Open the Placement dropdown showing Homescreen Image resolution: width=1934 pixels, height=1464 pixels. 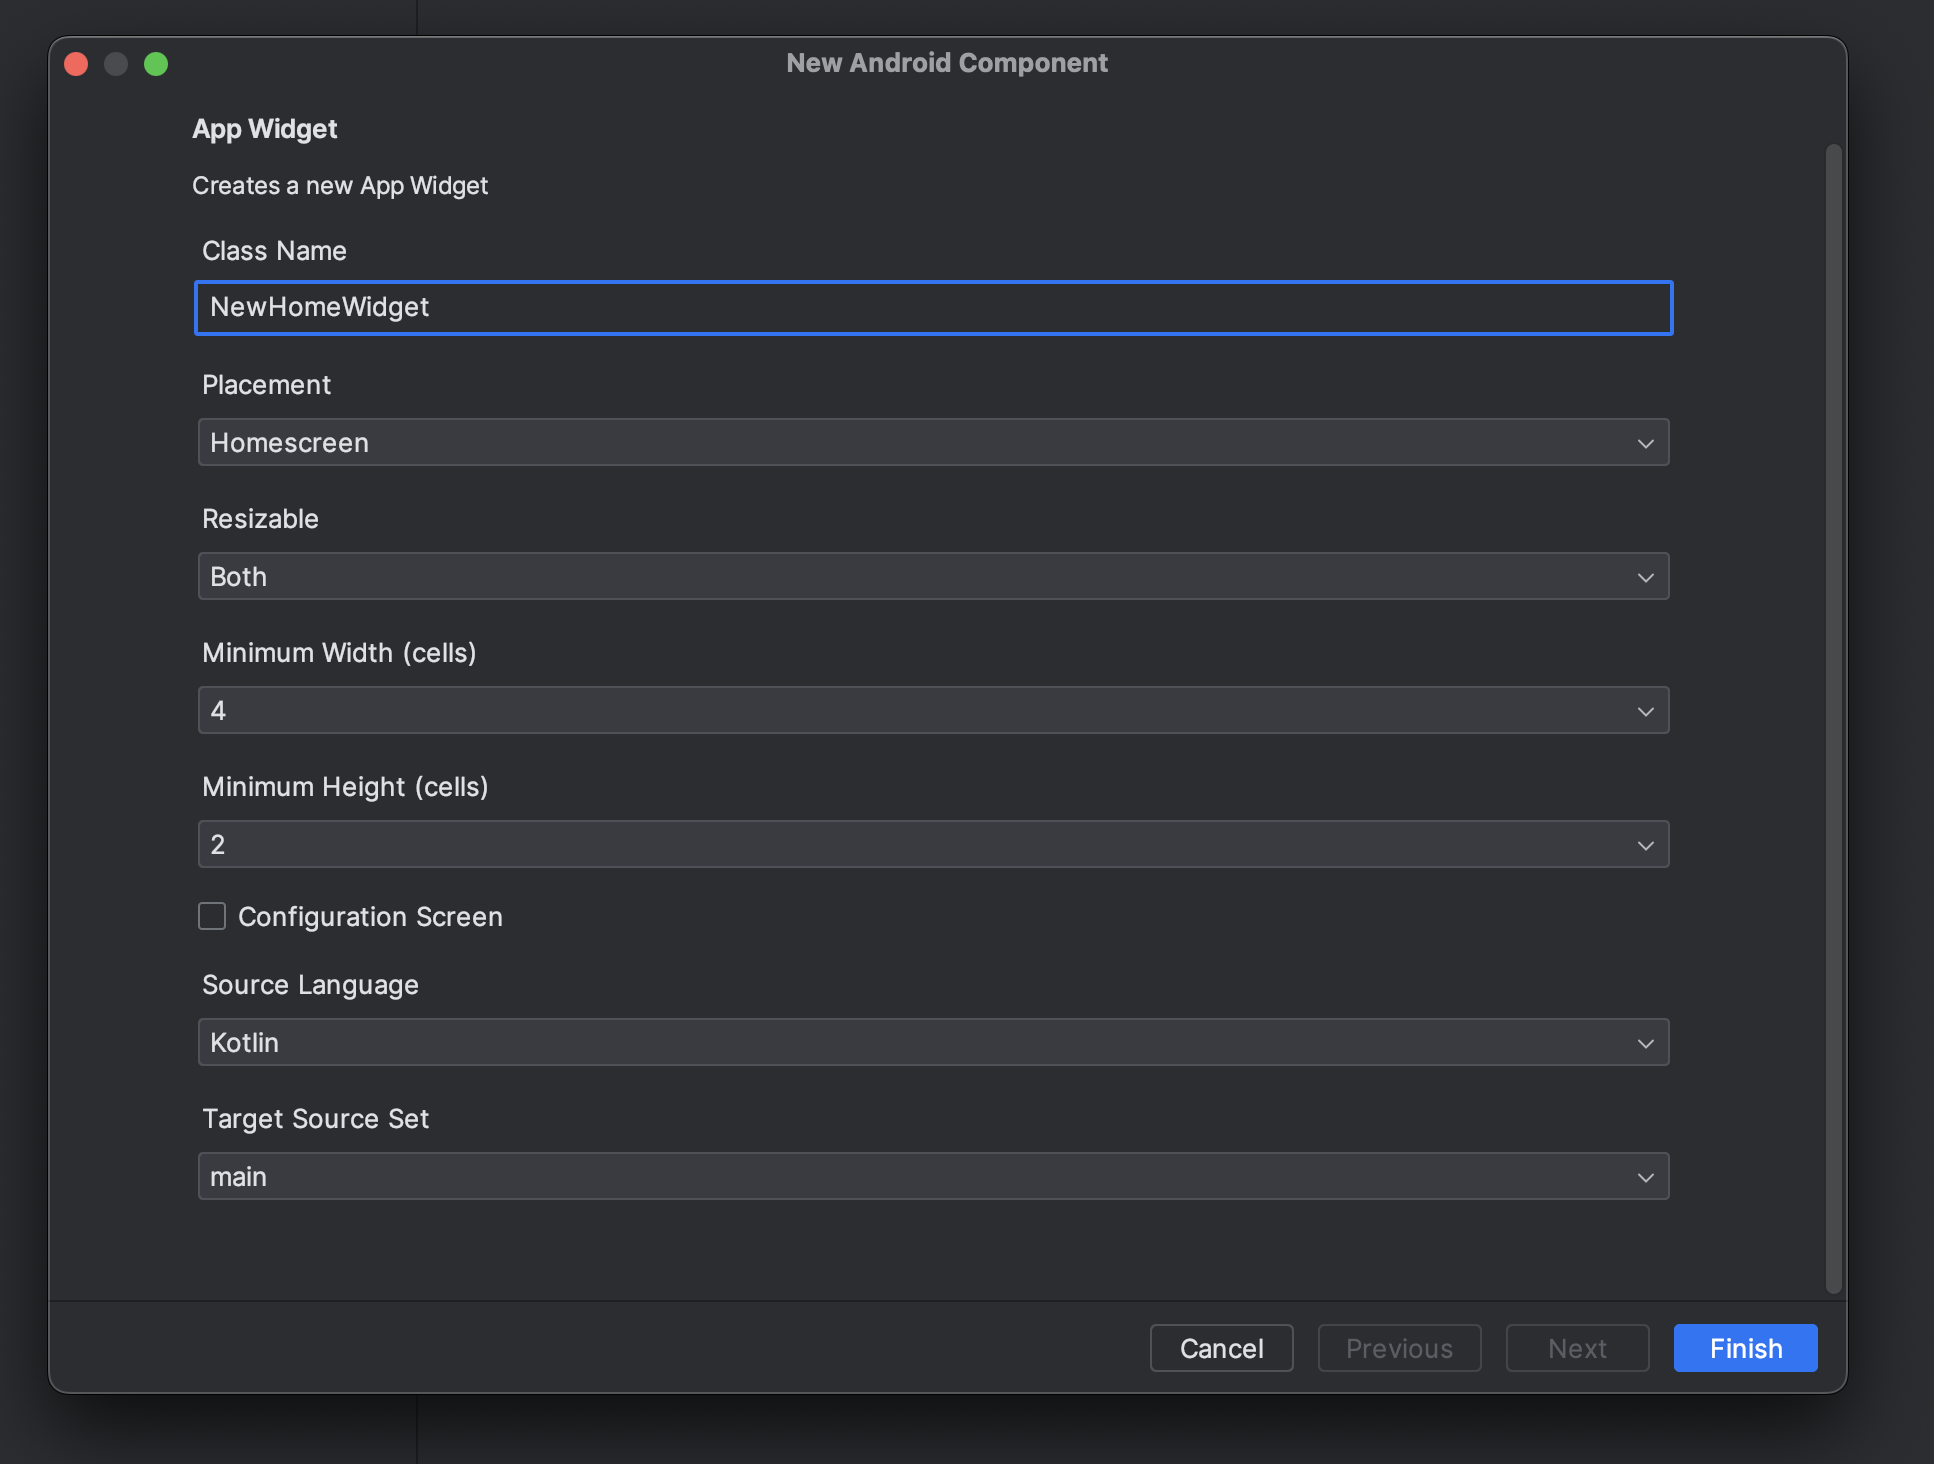[x=933, y=442]
